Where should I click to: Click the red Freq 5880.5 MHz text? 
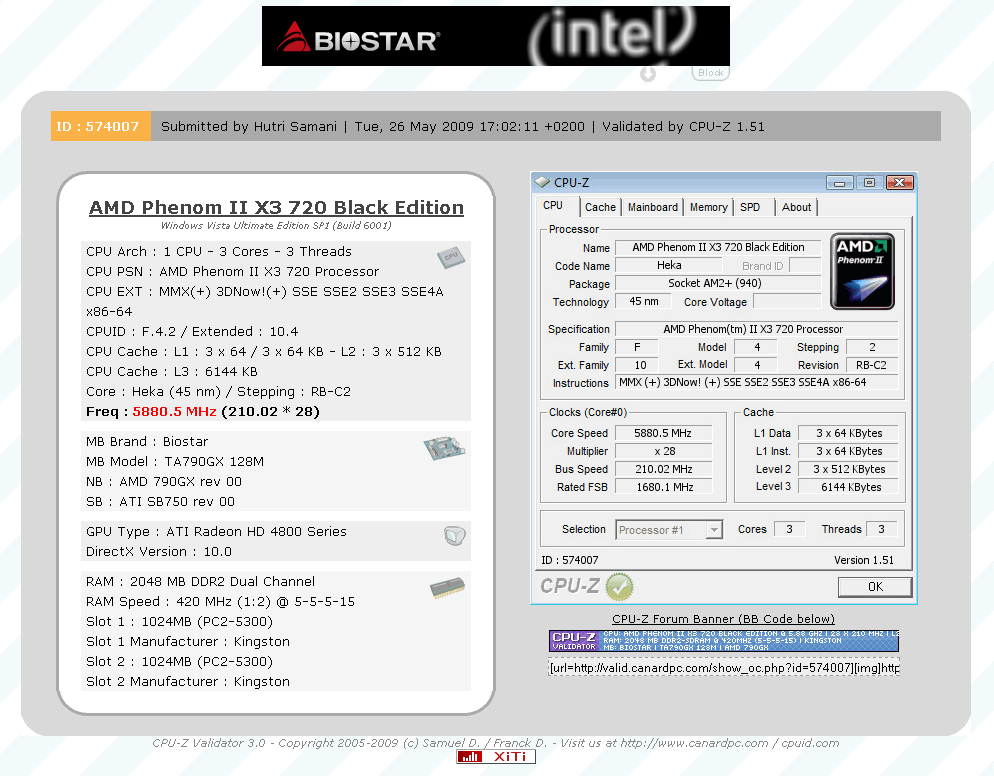coord(174,411)
